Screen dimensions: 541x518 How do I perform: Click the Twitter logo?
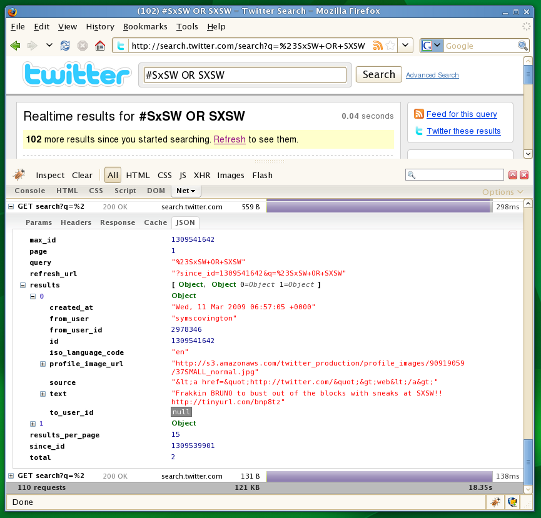tap(77, 74)
